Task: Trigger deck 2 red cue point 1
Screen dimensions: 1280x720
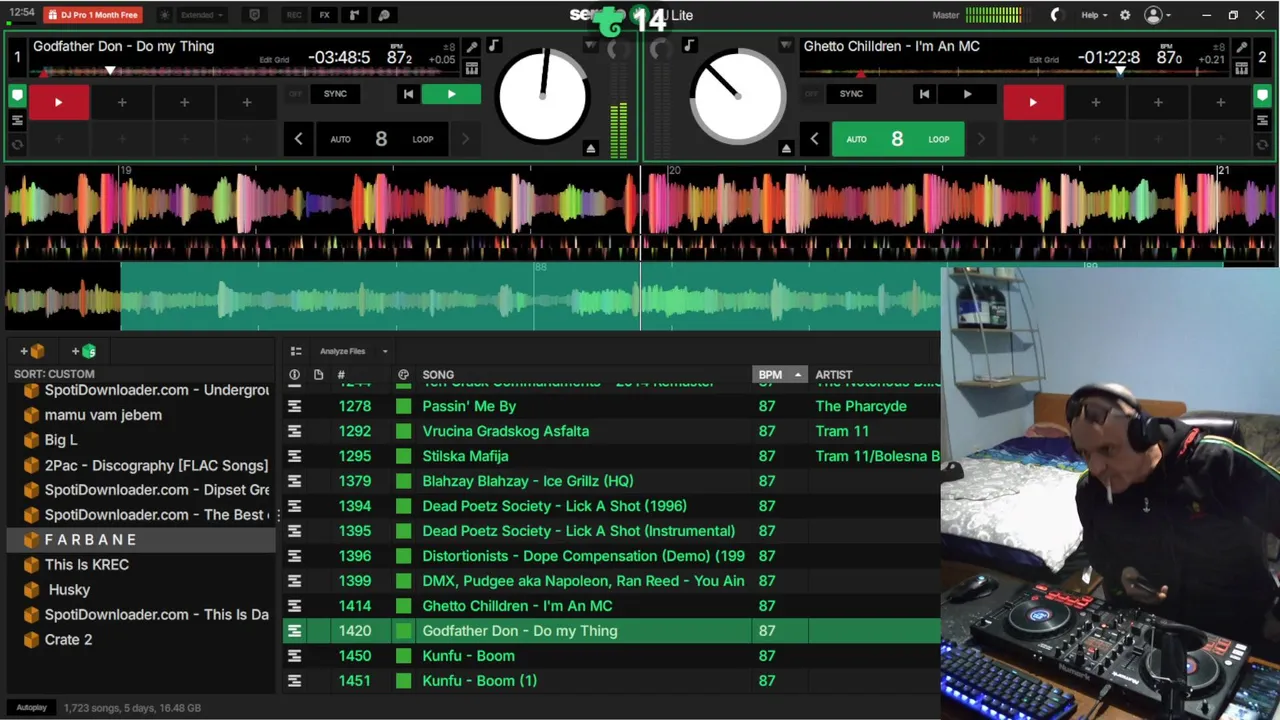Action: coord(1033,102)
